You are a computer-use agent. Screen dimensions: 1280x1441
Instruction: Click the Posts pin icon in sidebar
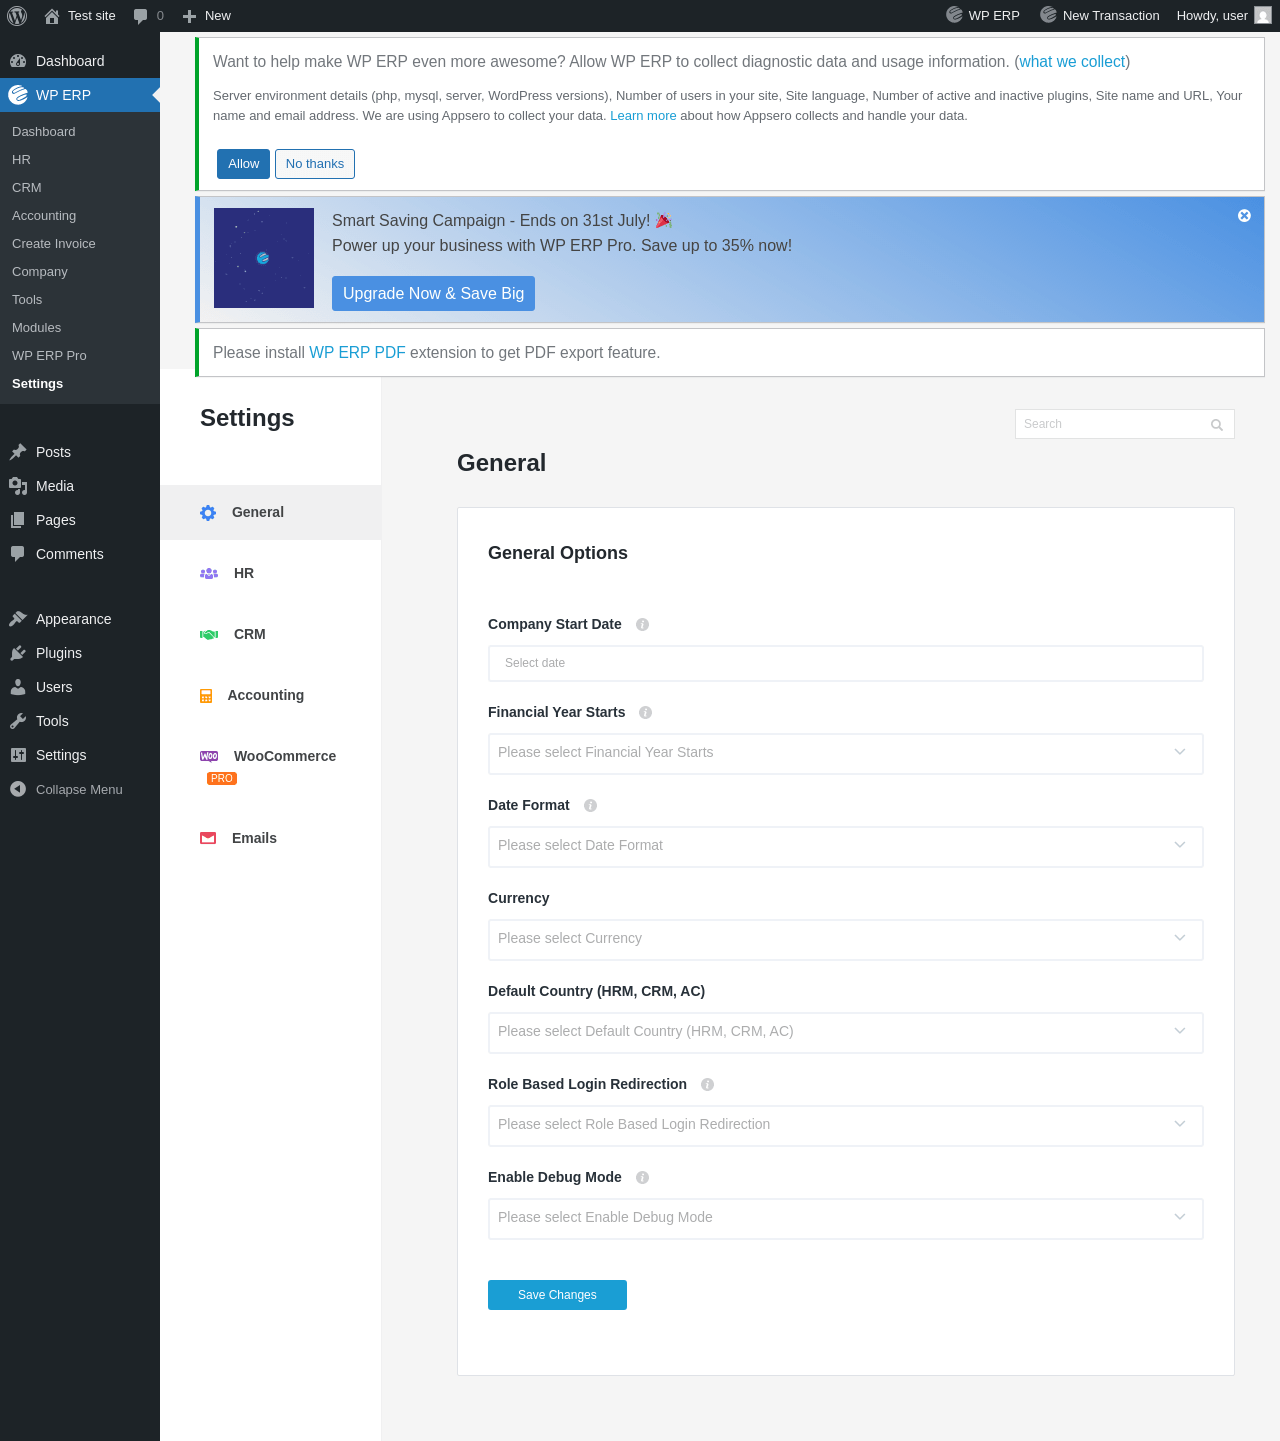pos(18,452)
